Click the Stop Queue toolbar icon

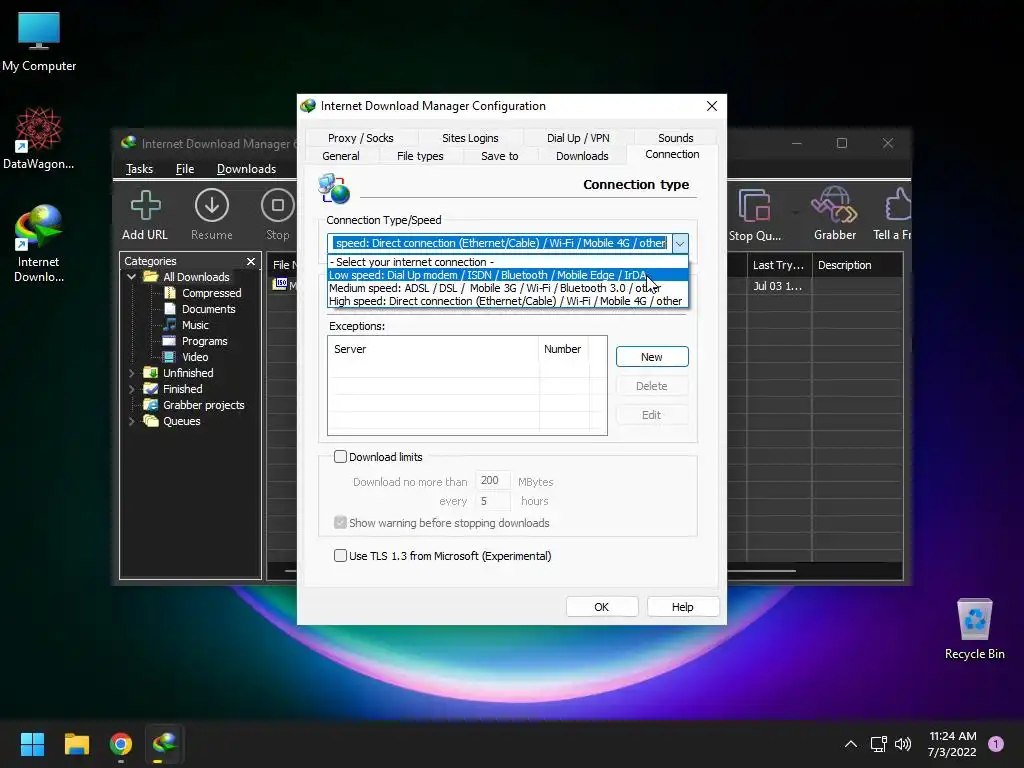click(x=754, y=206)
